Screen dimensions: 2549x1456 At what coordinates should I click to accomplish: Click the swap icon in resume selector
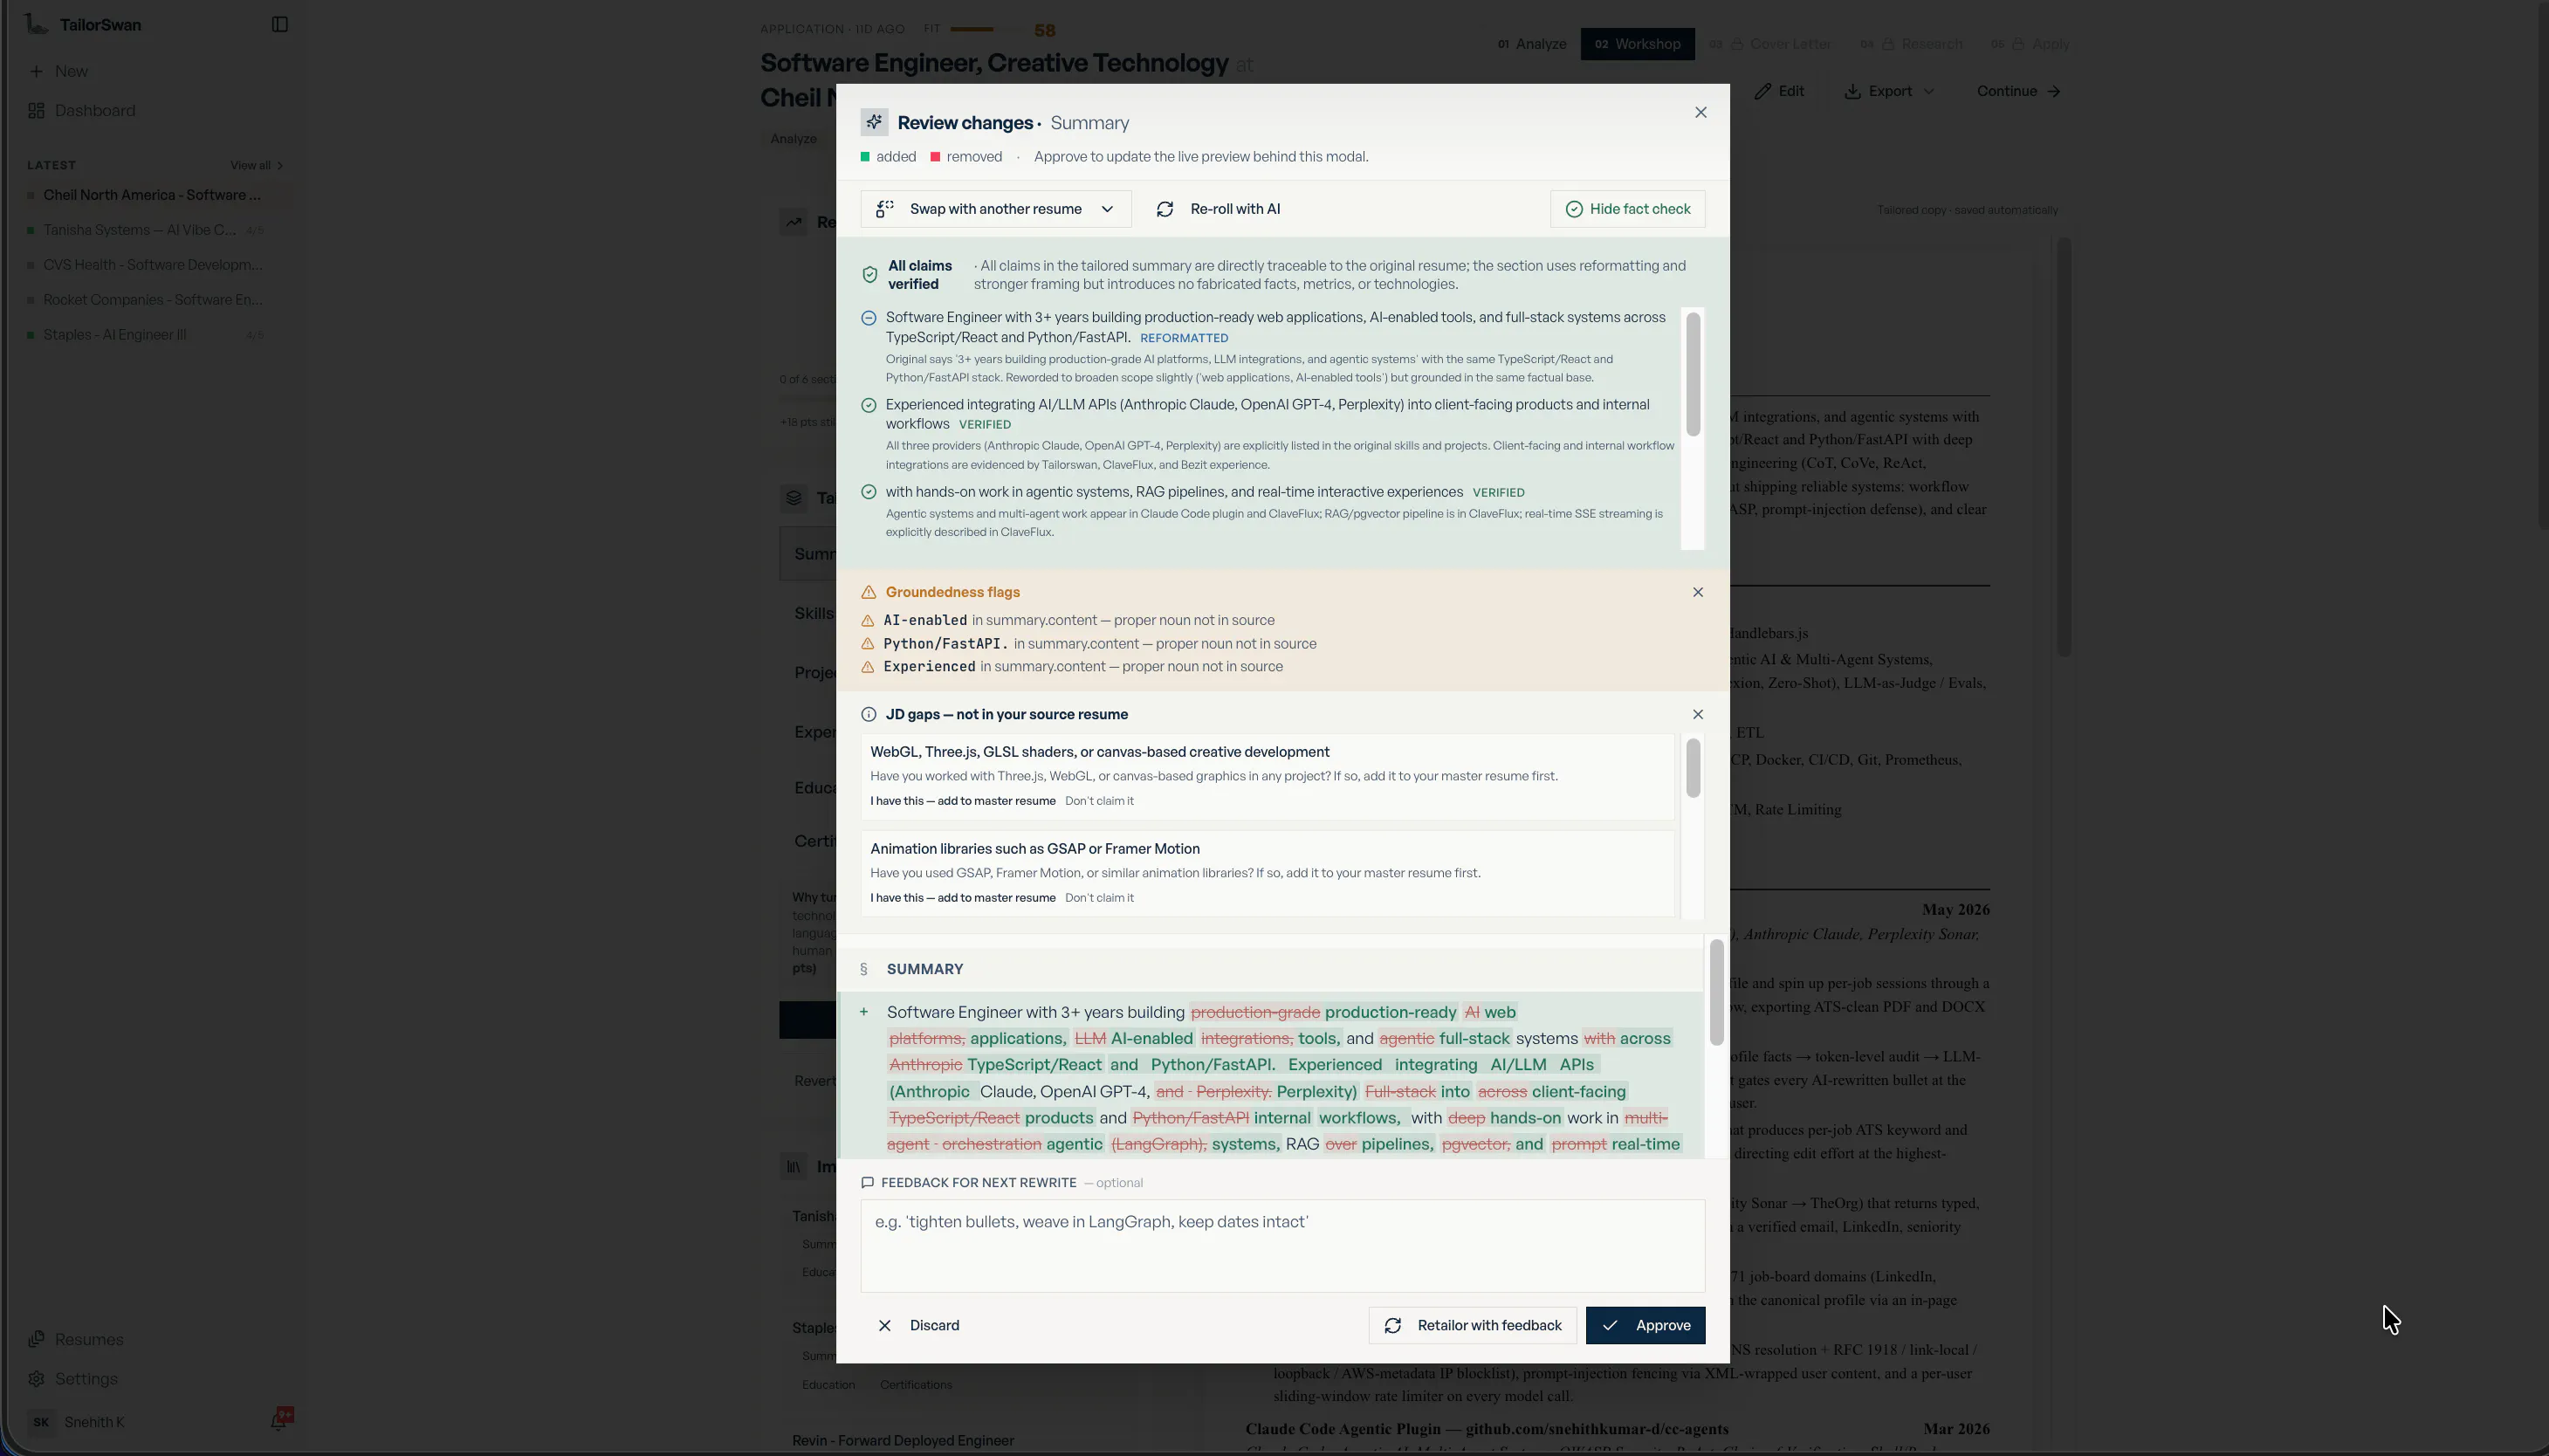tap(884, 209)
